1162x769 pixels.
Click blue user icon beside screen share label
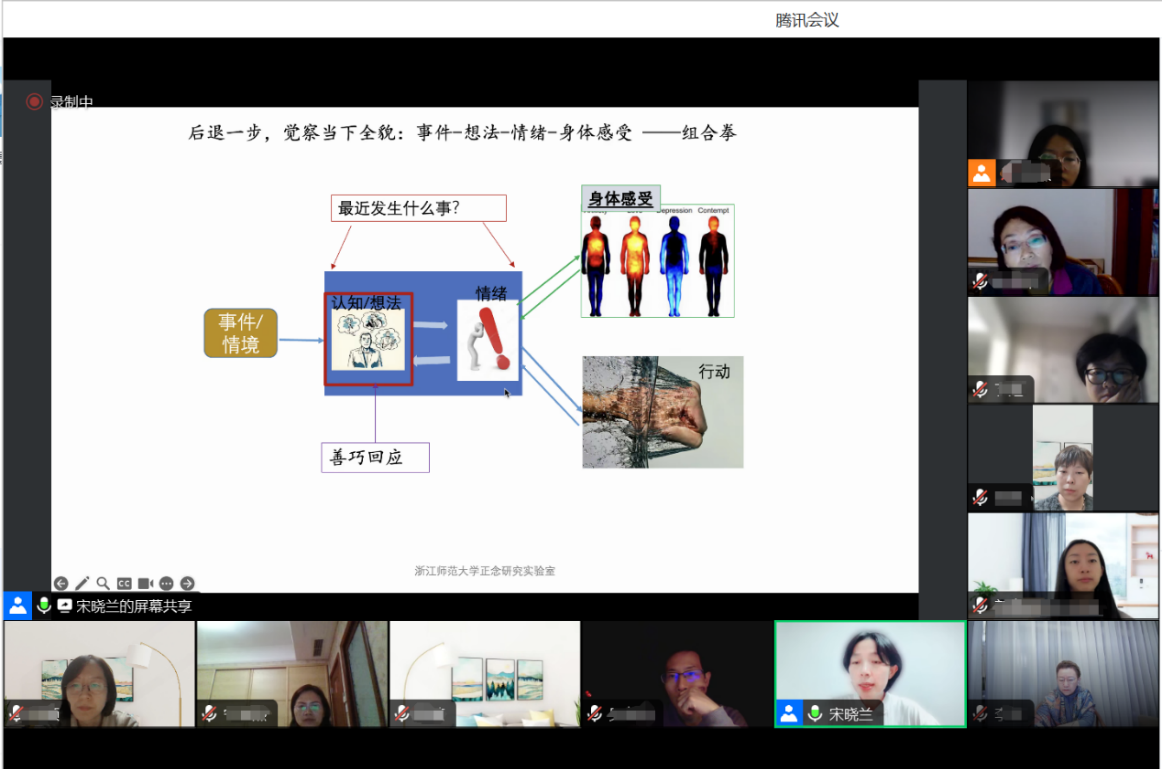[18, 606]
